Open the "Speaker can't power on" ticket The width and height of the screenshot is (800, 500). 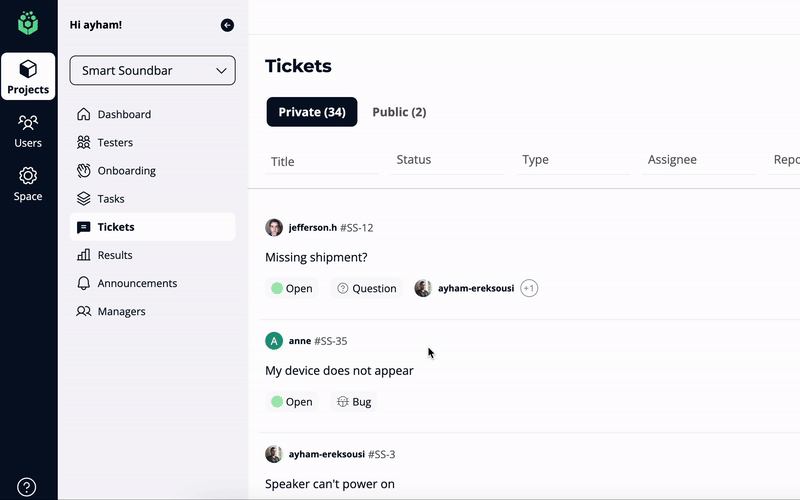coord(330,484)
